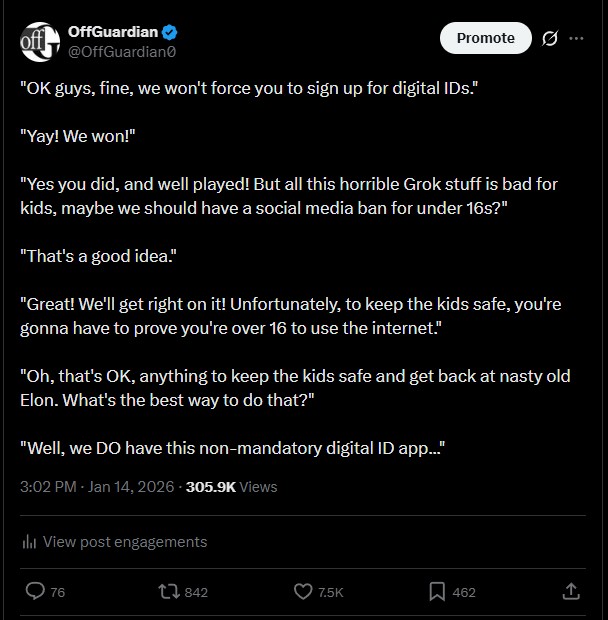
Task: Click the reply speech bubble icon
Action: coord(34,591)
